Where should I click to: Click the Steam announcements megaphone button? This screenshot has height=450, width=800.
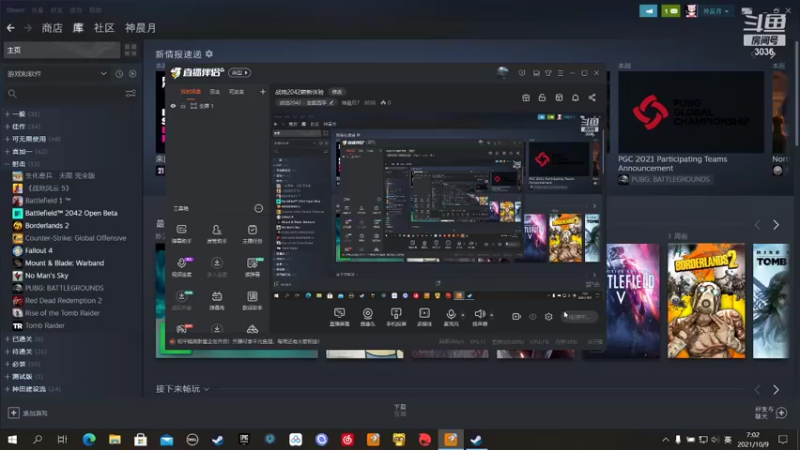tap(648, 11)
